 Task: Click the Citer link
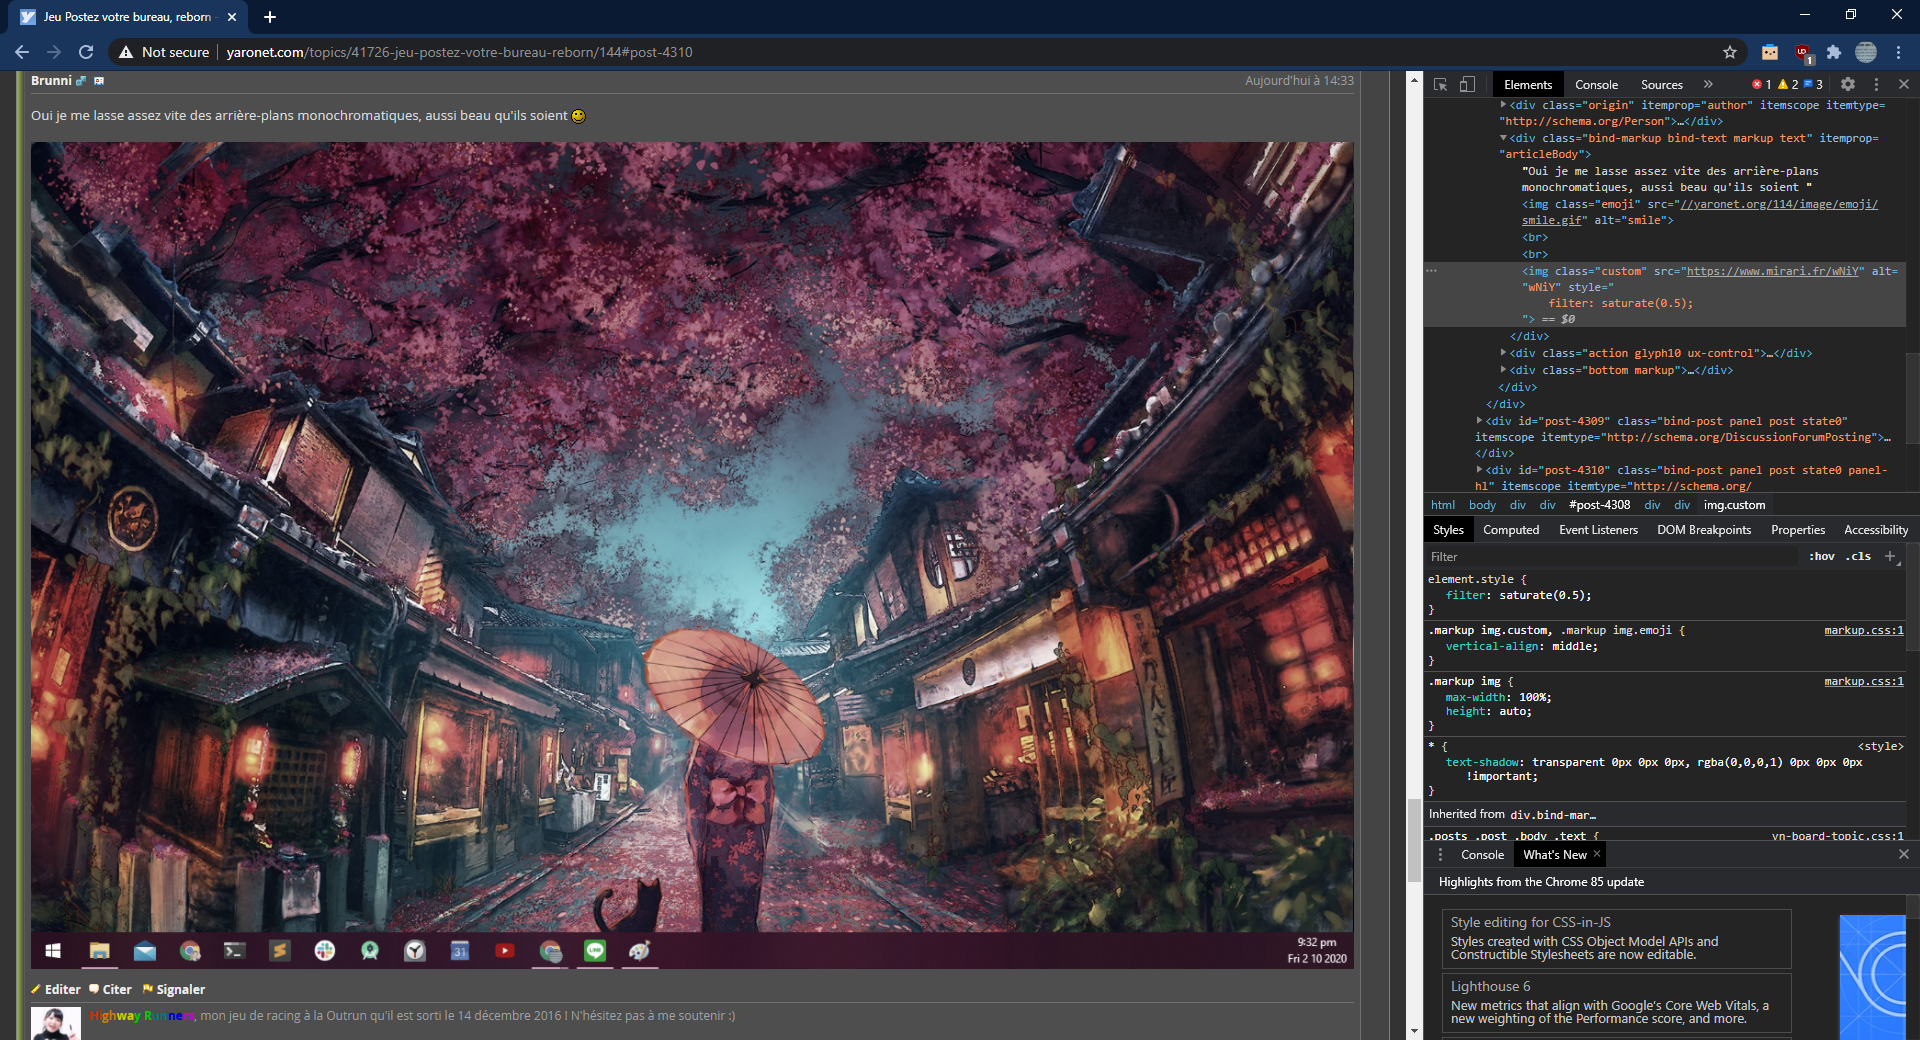(x=110, y=989)
